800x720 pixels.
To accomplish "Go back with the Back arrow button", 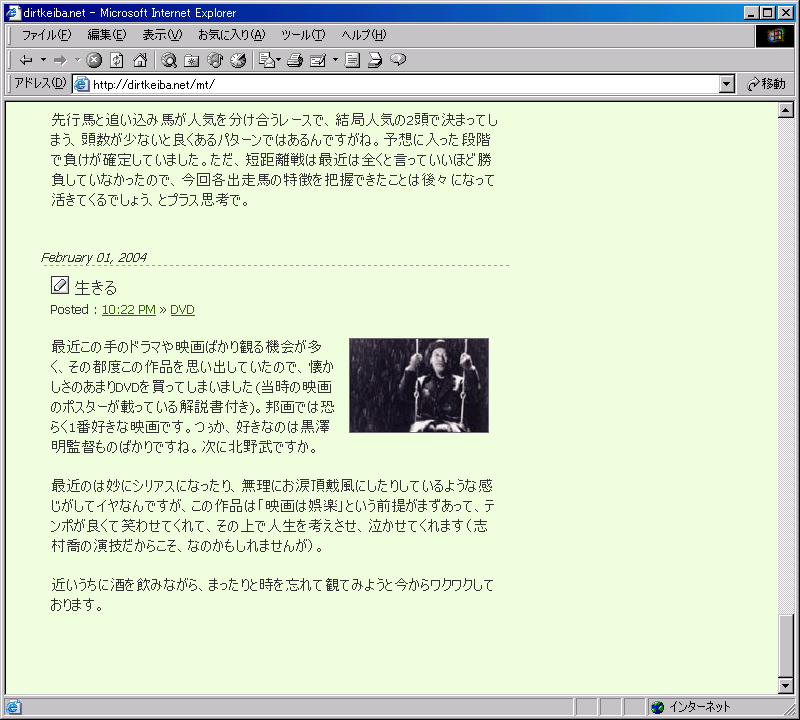I will click(26, 60).
